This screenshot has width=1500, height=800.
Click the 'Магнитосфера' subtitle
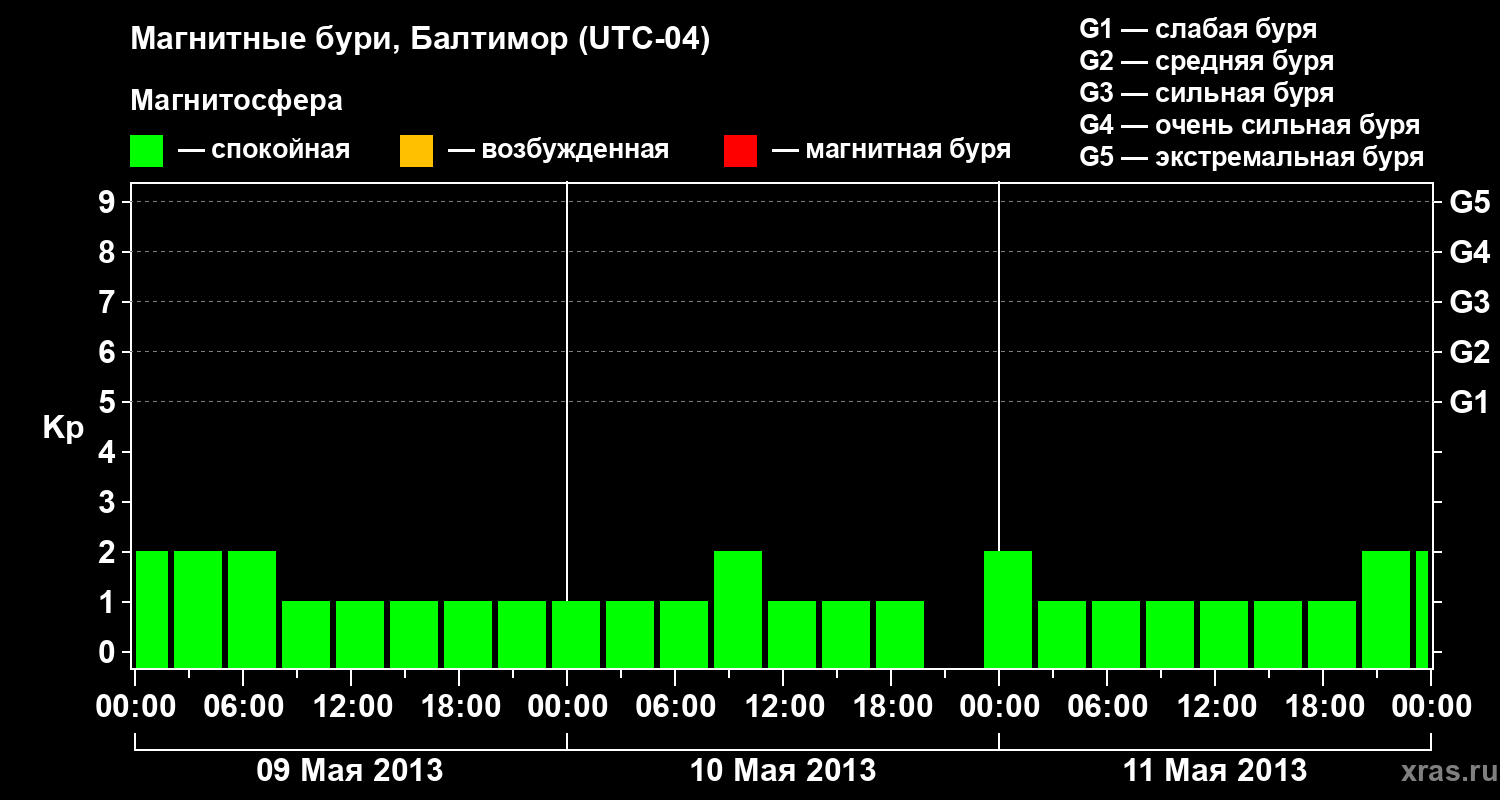(237, 101)
